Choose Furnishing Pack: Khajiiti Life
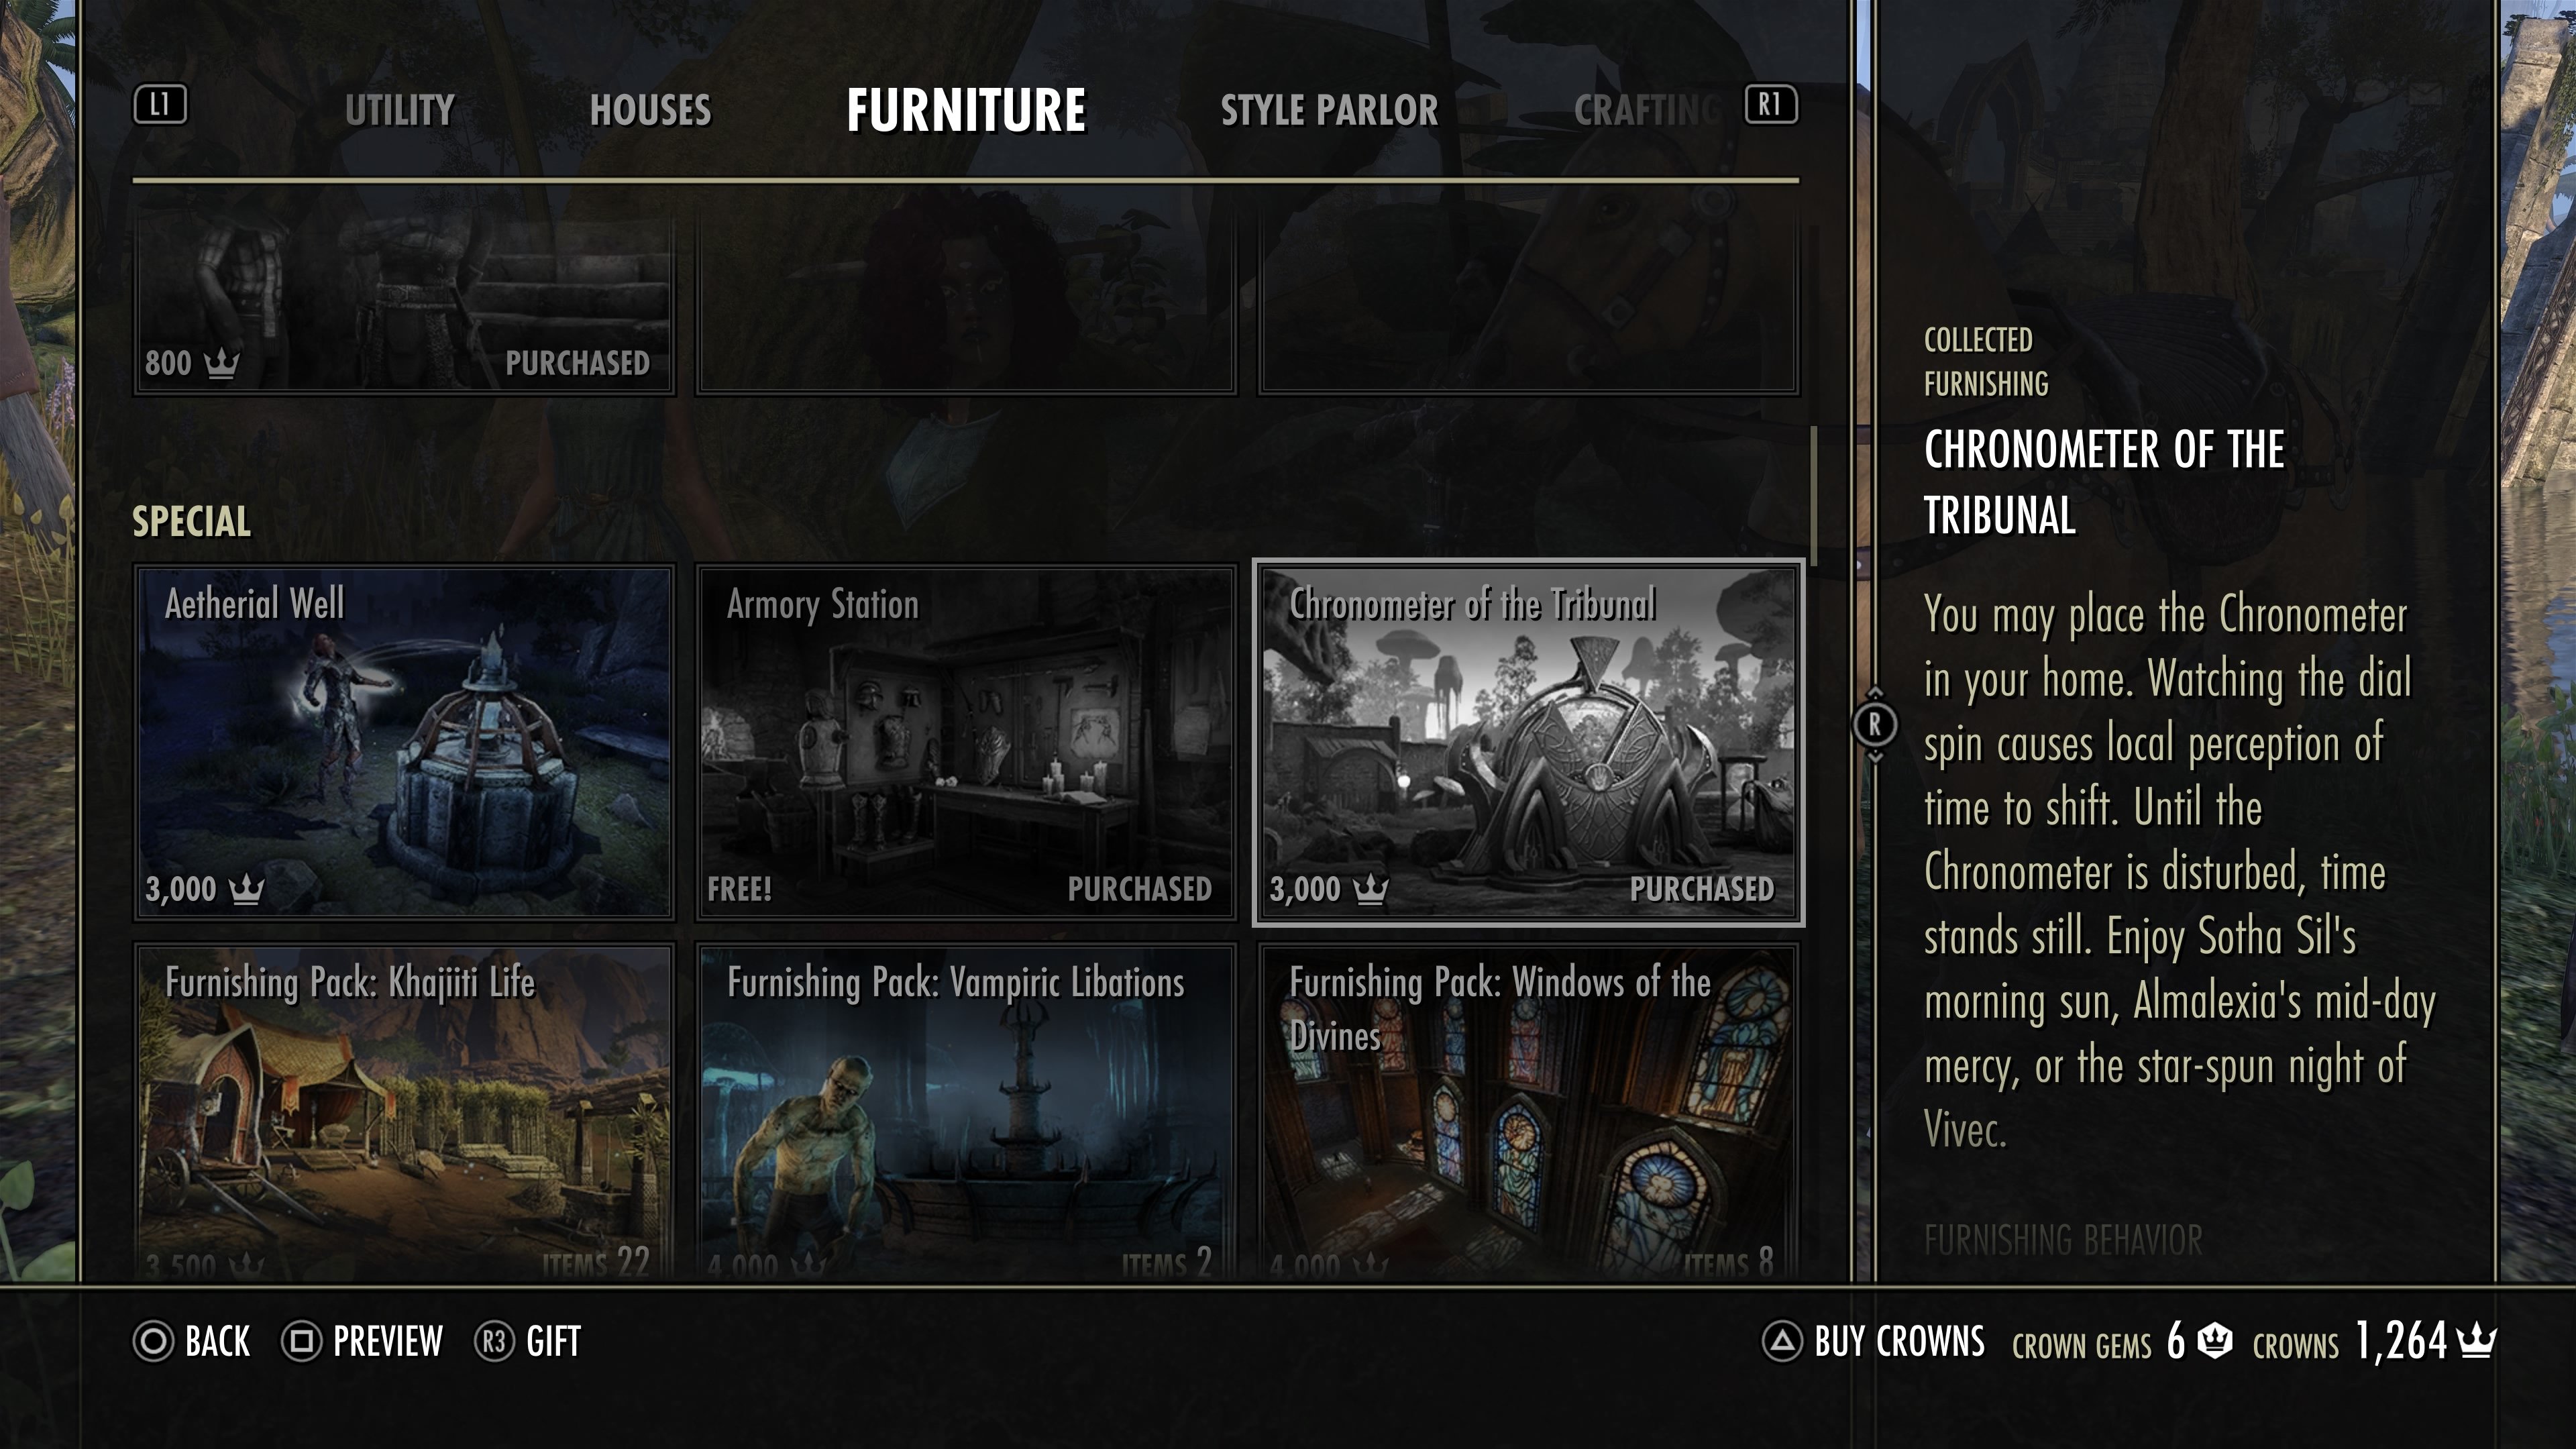The width and height of the screenshot is (2576, 1449). pyautogui.click(x=404, y=1112)
